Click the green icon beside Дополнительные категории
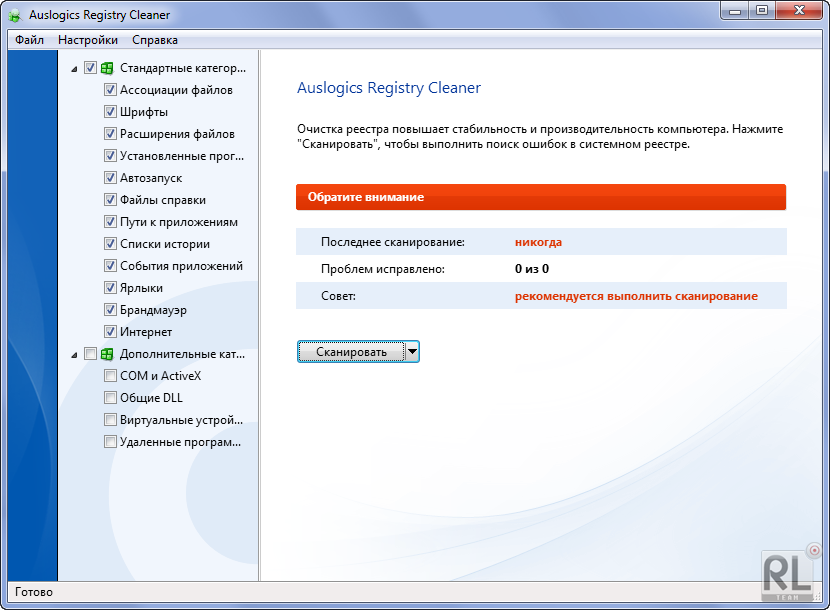830x610 pixels. click(107, 354)
